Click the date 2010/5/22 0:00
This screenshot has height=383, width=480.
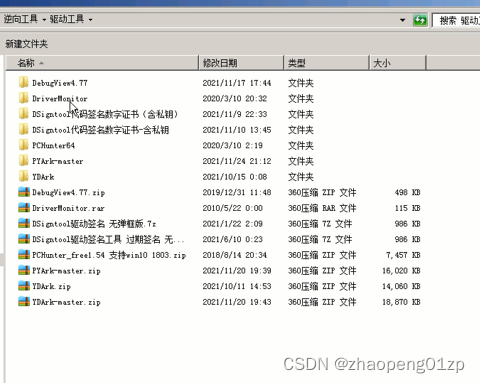point(232,208)
